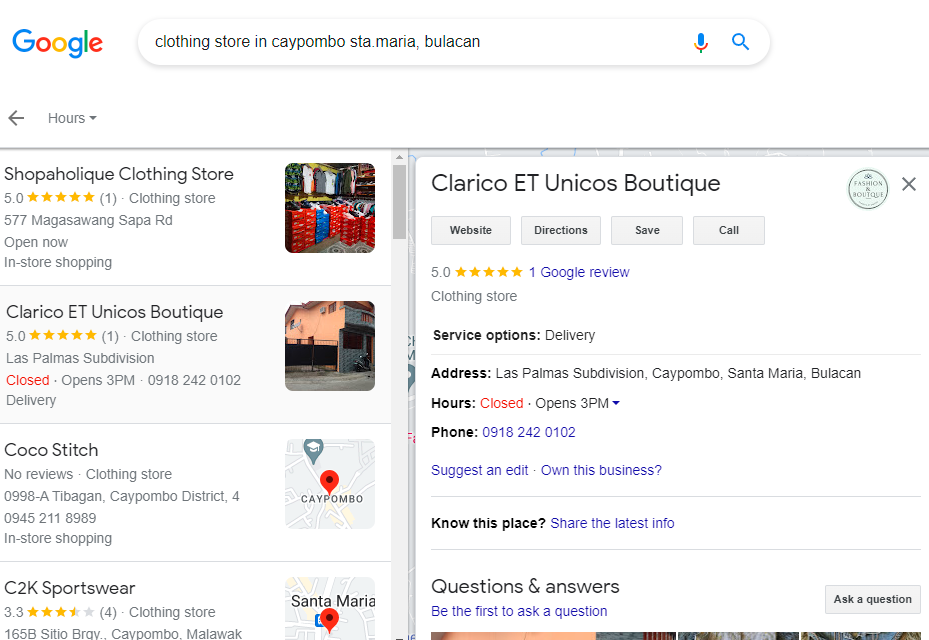This screenshot has height=640, width=929.
Task: Open the 1 Google review link
Action: (x=579, y=272)
